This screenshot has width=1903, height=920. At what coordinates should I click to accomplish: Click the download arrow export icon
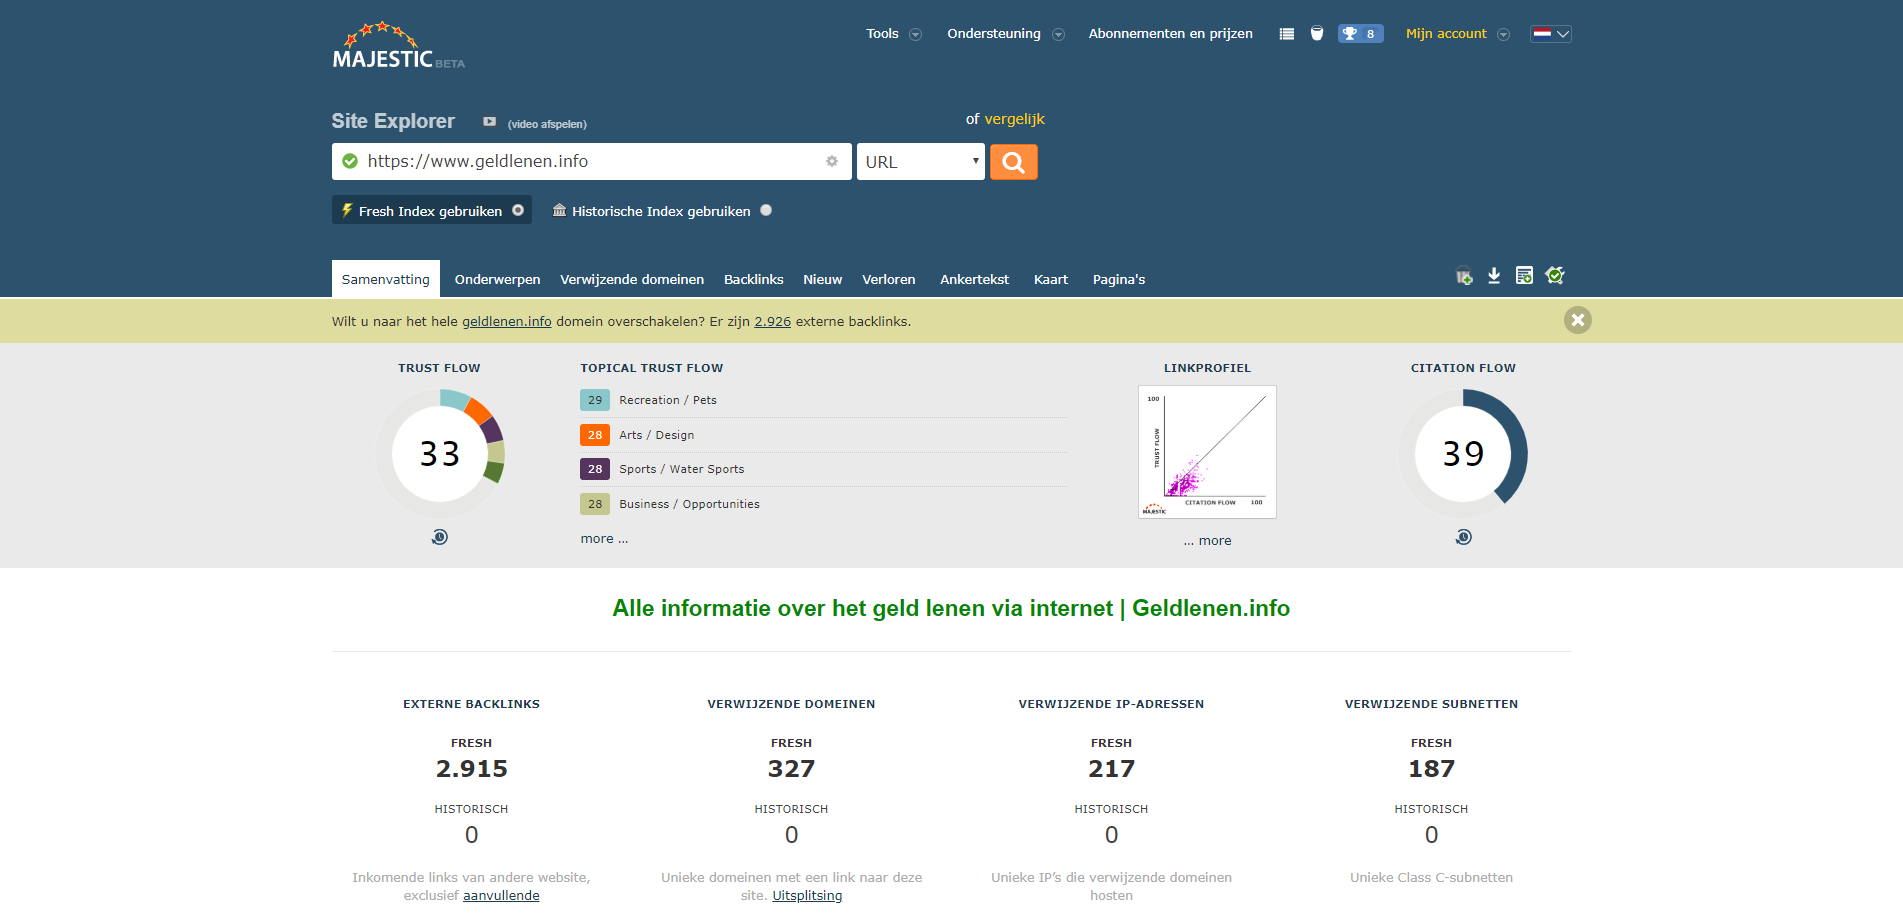click(1494, 276)
